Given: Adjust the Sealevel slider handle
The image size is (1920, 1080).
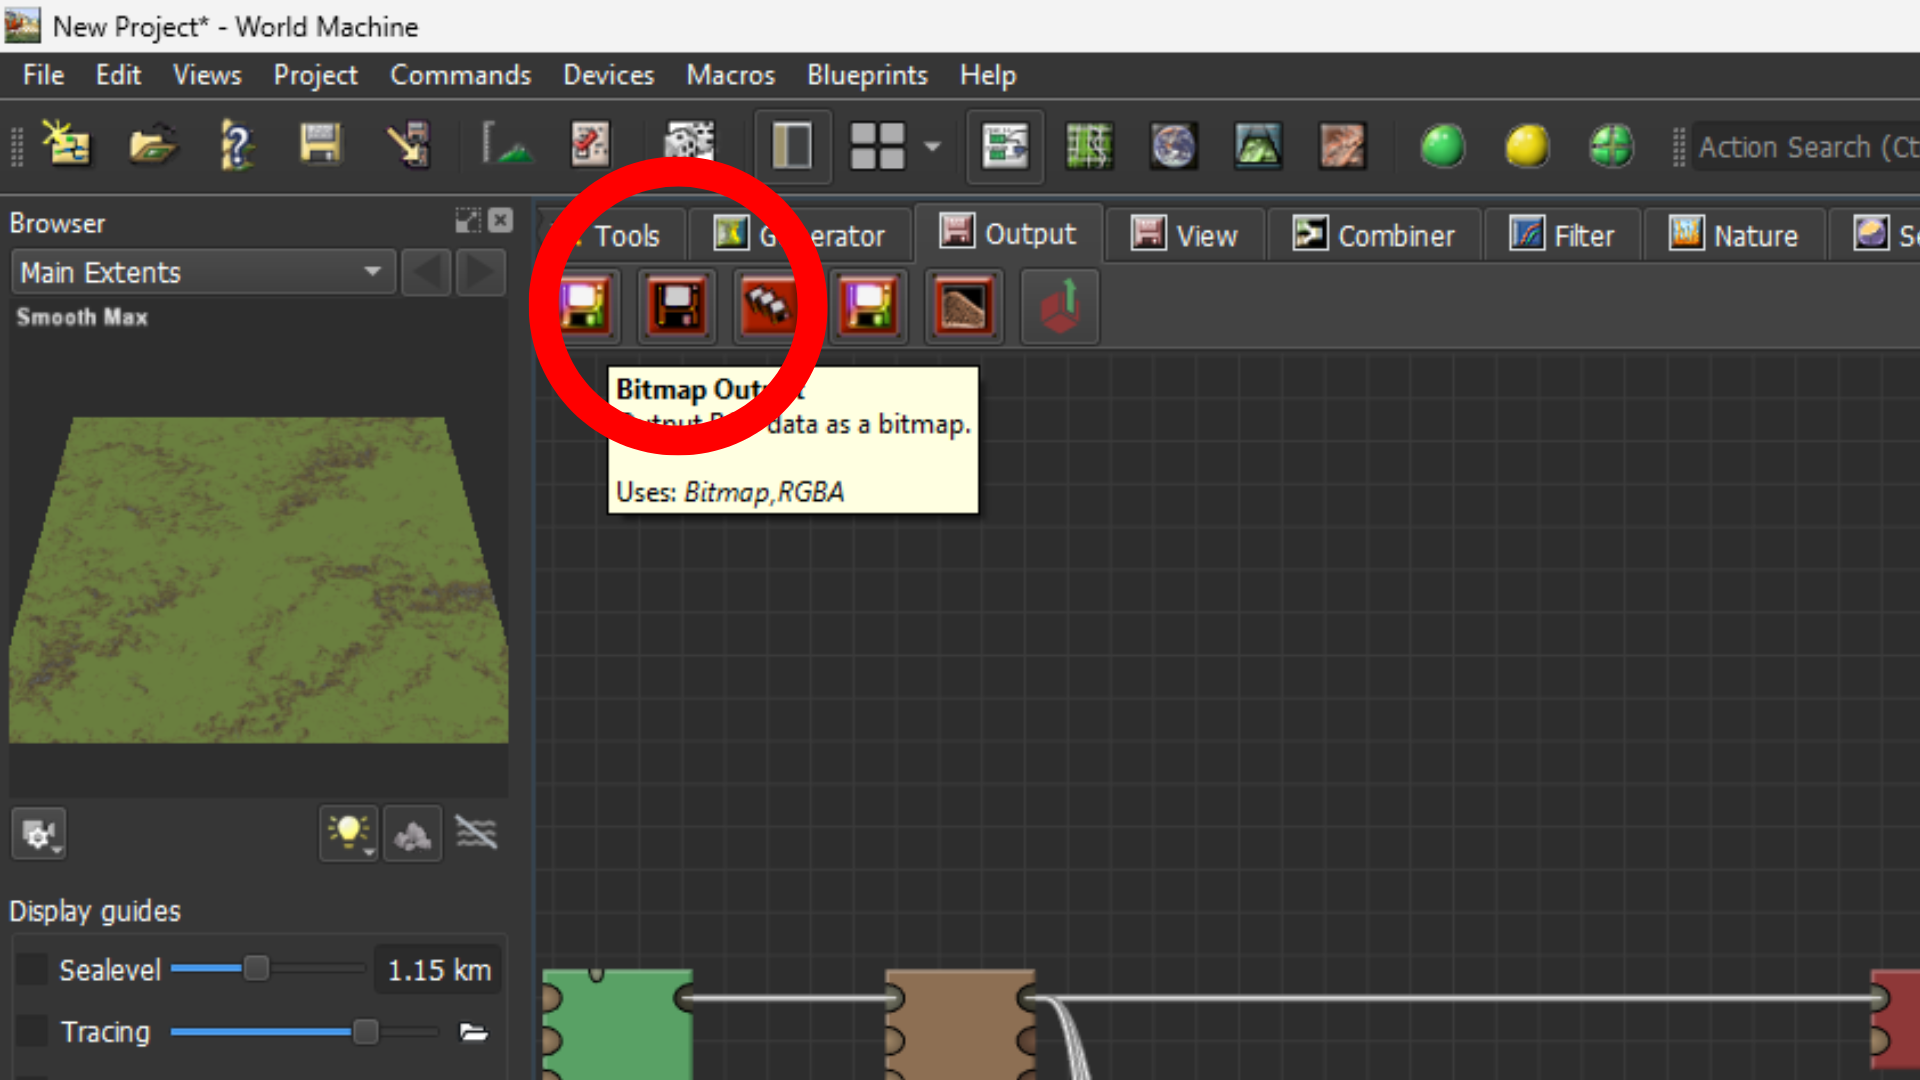Looking at the screenshot, I should (259, 969).
